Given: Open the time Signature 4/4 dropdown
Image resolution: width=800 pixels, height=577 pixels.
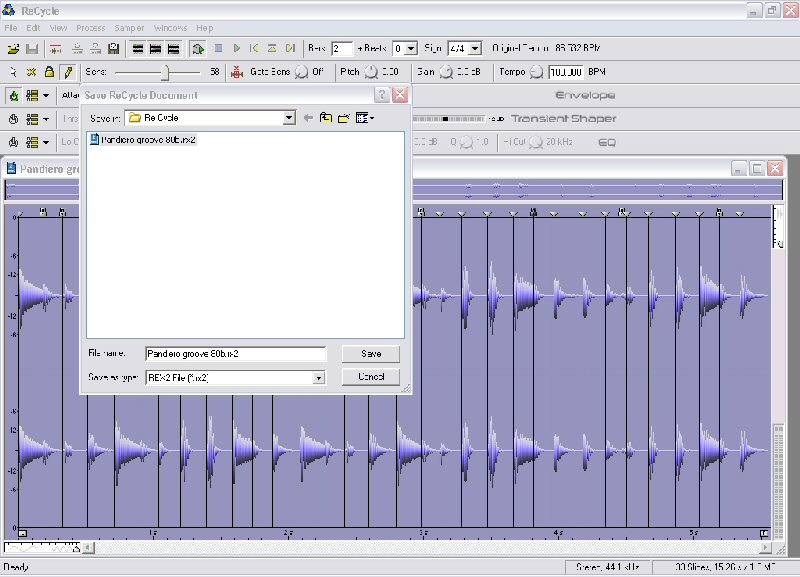Looking at the screenshot, I should [x=475, y=48].
